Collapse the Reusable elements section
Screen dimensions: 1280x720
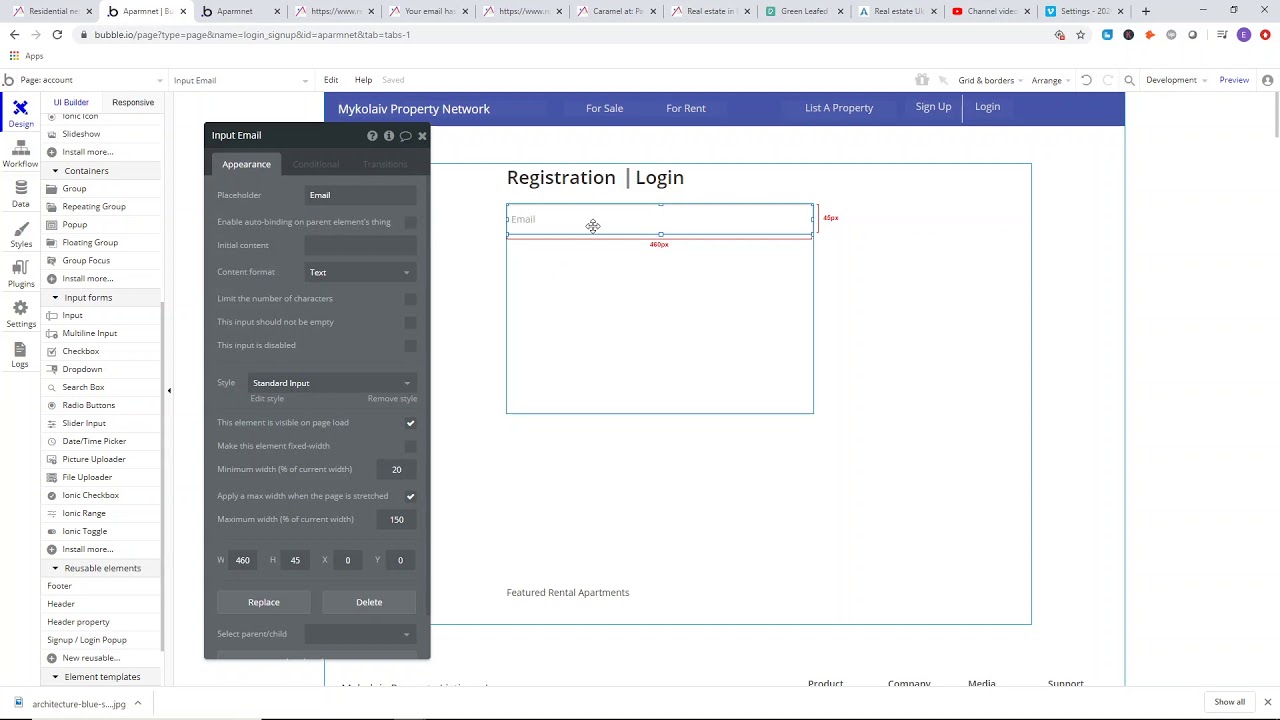pyautogui.click(x=55, y=568)
